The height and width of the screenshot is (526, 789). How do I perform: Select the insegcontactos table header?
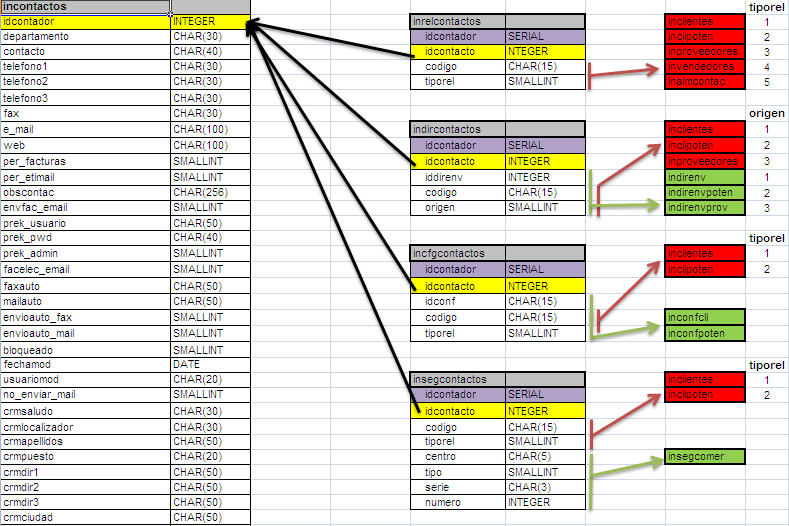pyautogui.click(x=457, y=380)
